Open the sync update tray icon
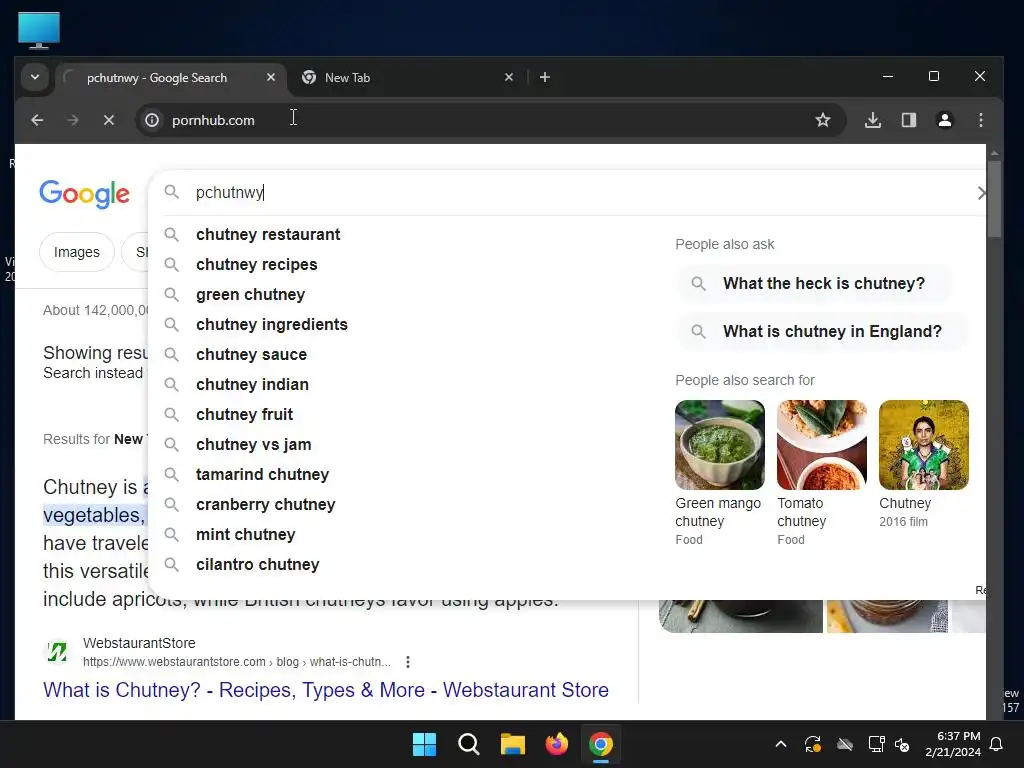The height and width of the screenshot is (768, 1024). (812, 744)
